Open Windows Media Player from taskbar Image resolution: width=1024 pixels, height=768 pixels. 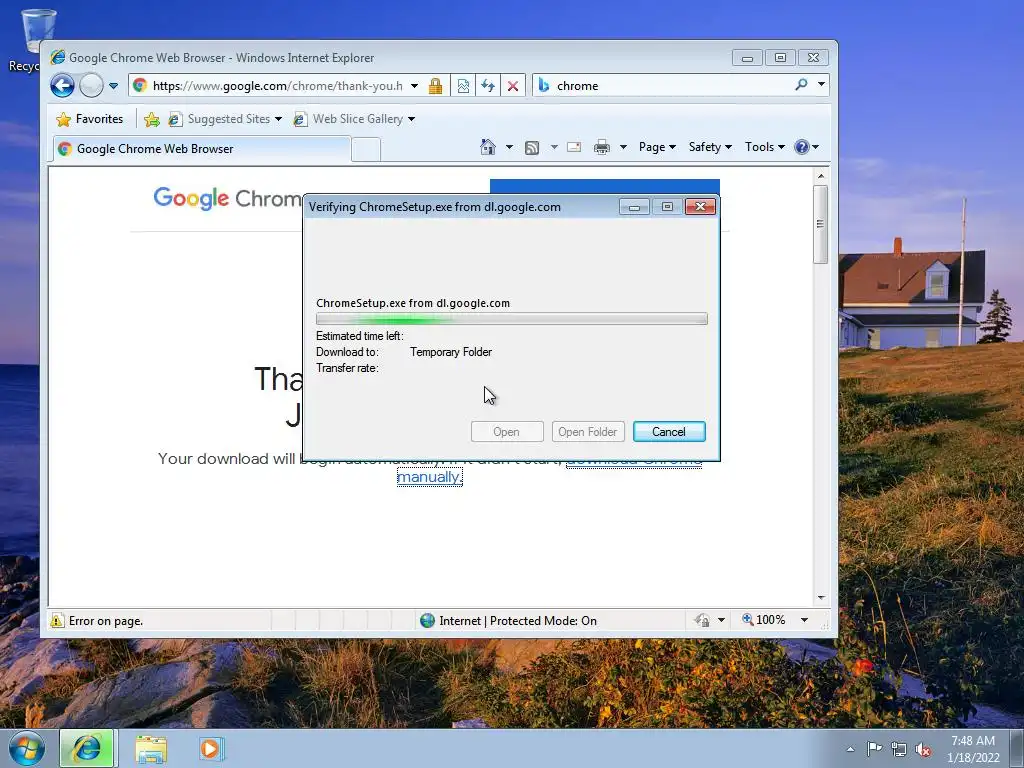point(211,748)
